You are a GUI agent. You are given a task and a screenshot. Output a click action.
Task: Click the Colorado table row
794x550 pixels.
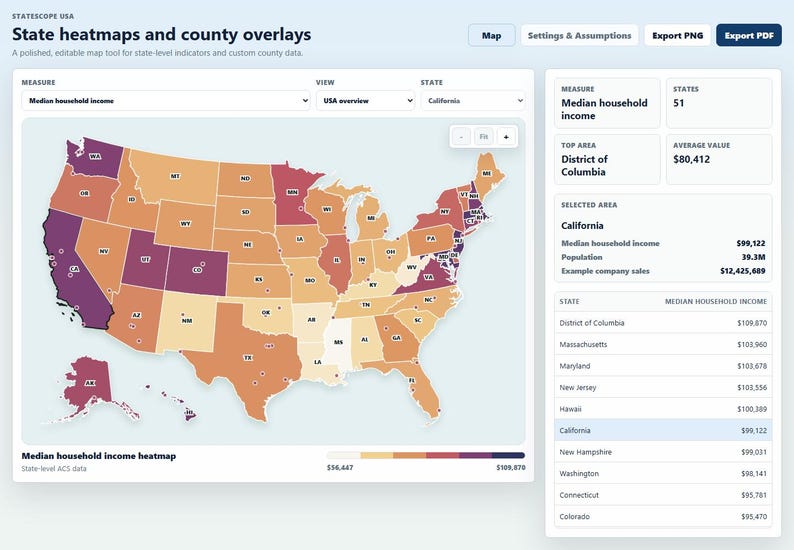(663, 517)
